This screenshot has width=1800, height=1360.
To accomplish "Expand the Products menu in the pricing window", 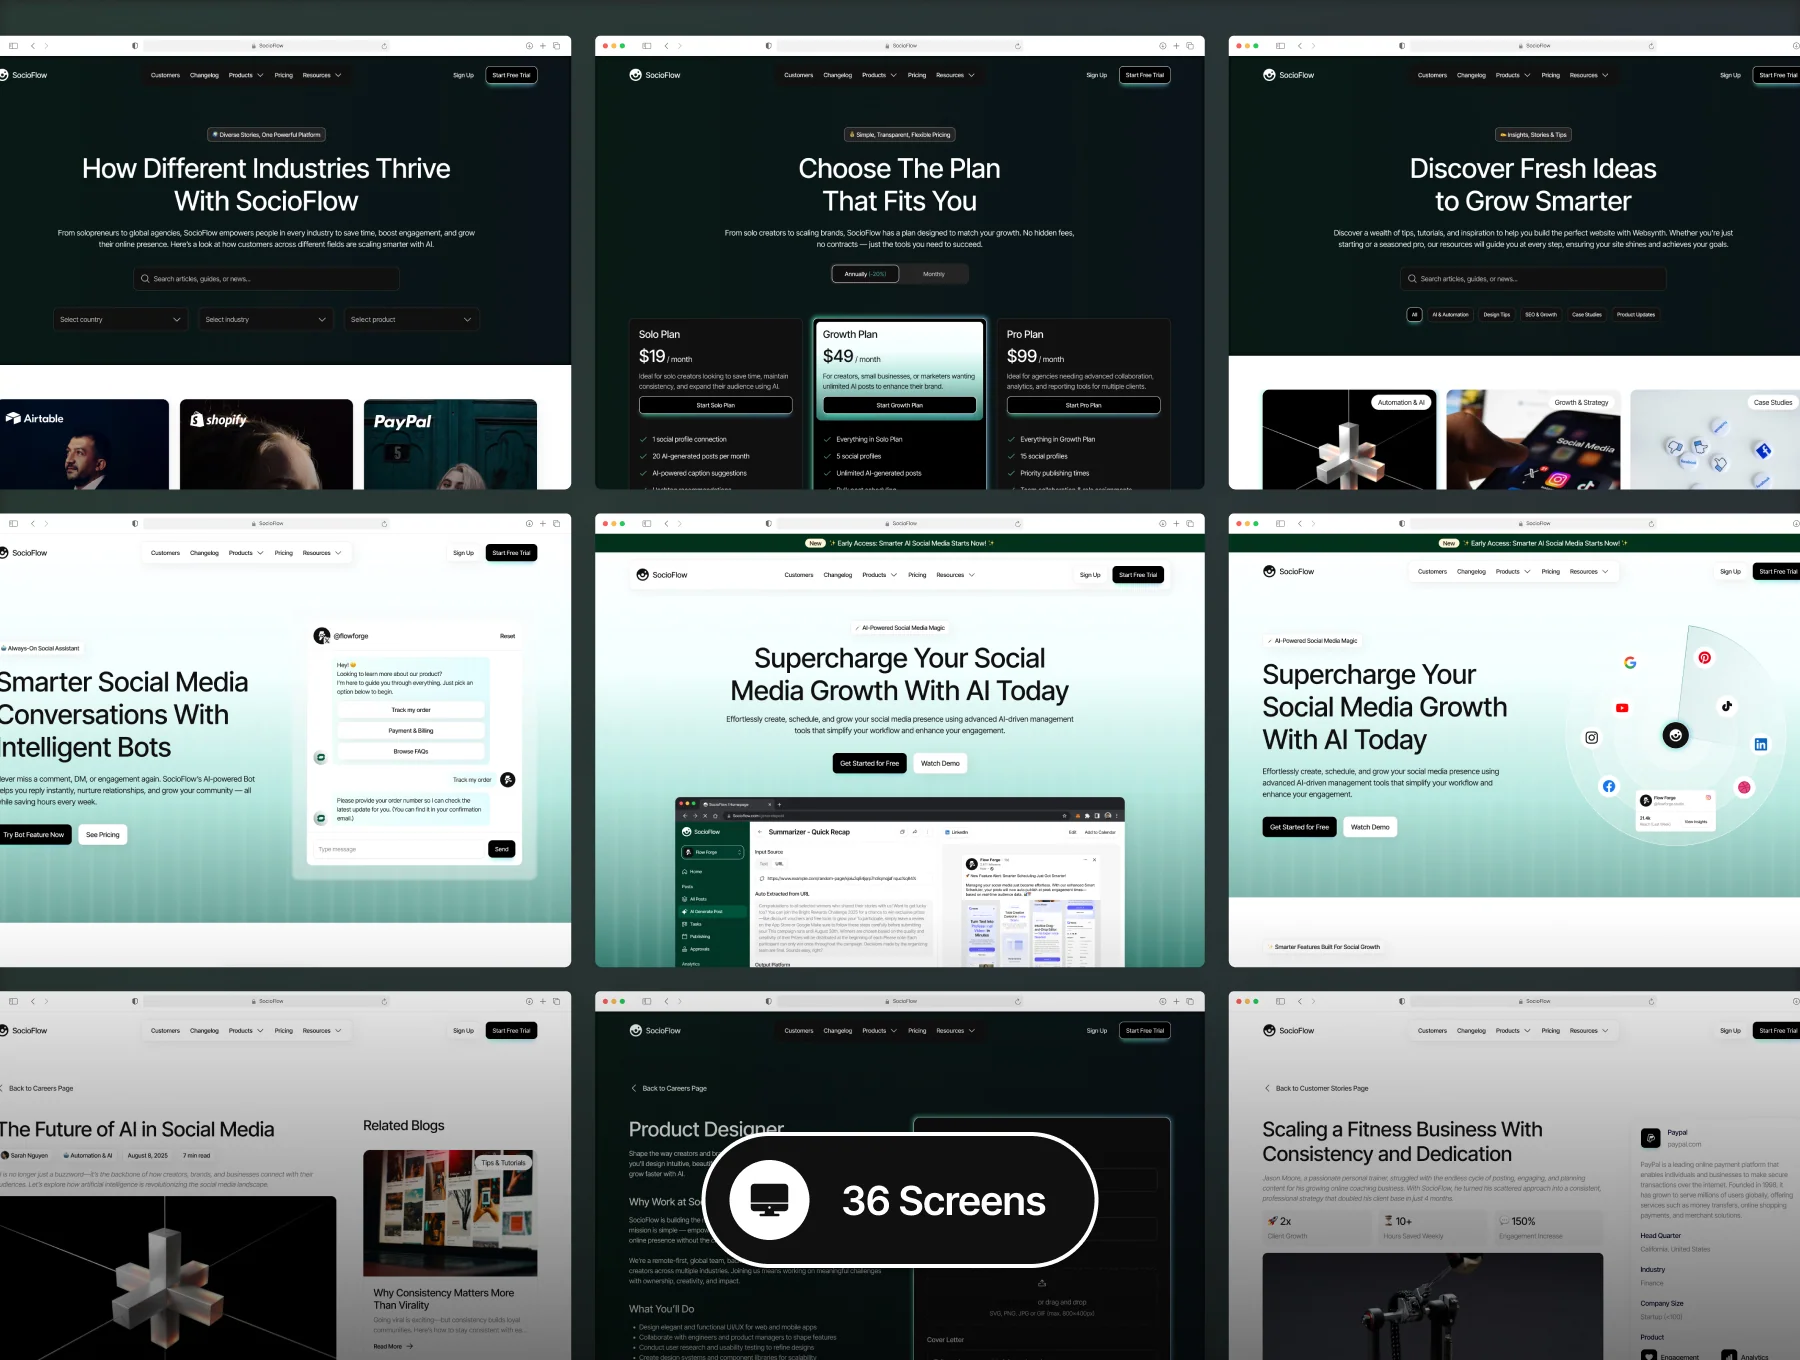I will click(x=880, y=75).
